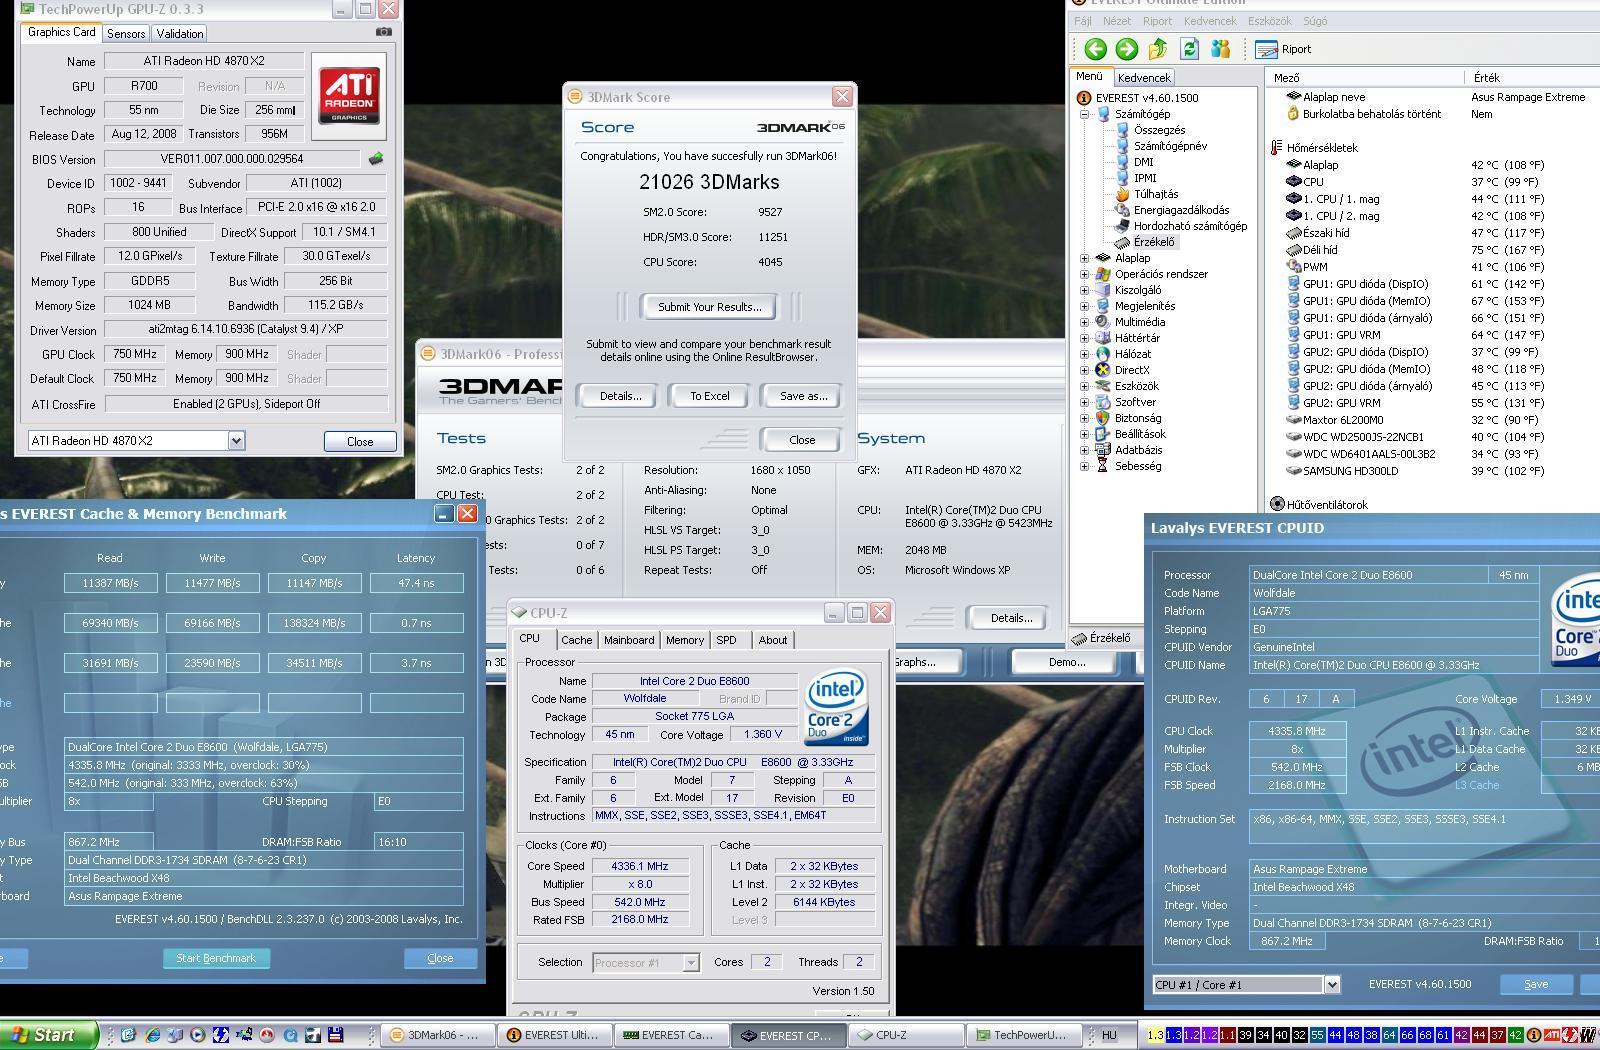Screen dimensions: 1600x1050
Task: Collapse the Számítógép tree node
Action: click(1085, 114)
